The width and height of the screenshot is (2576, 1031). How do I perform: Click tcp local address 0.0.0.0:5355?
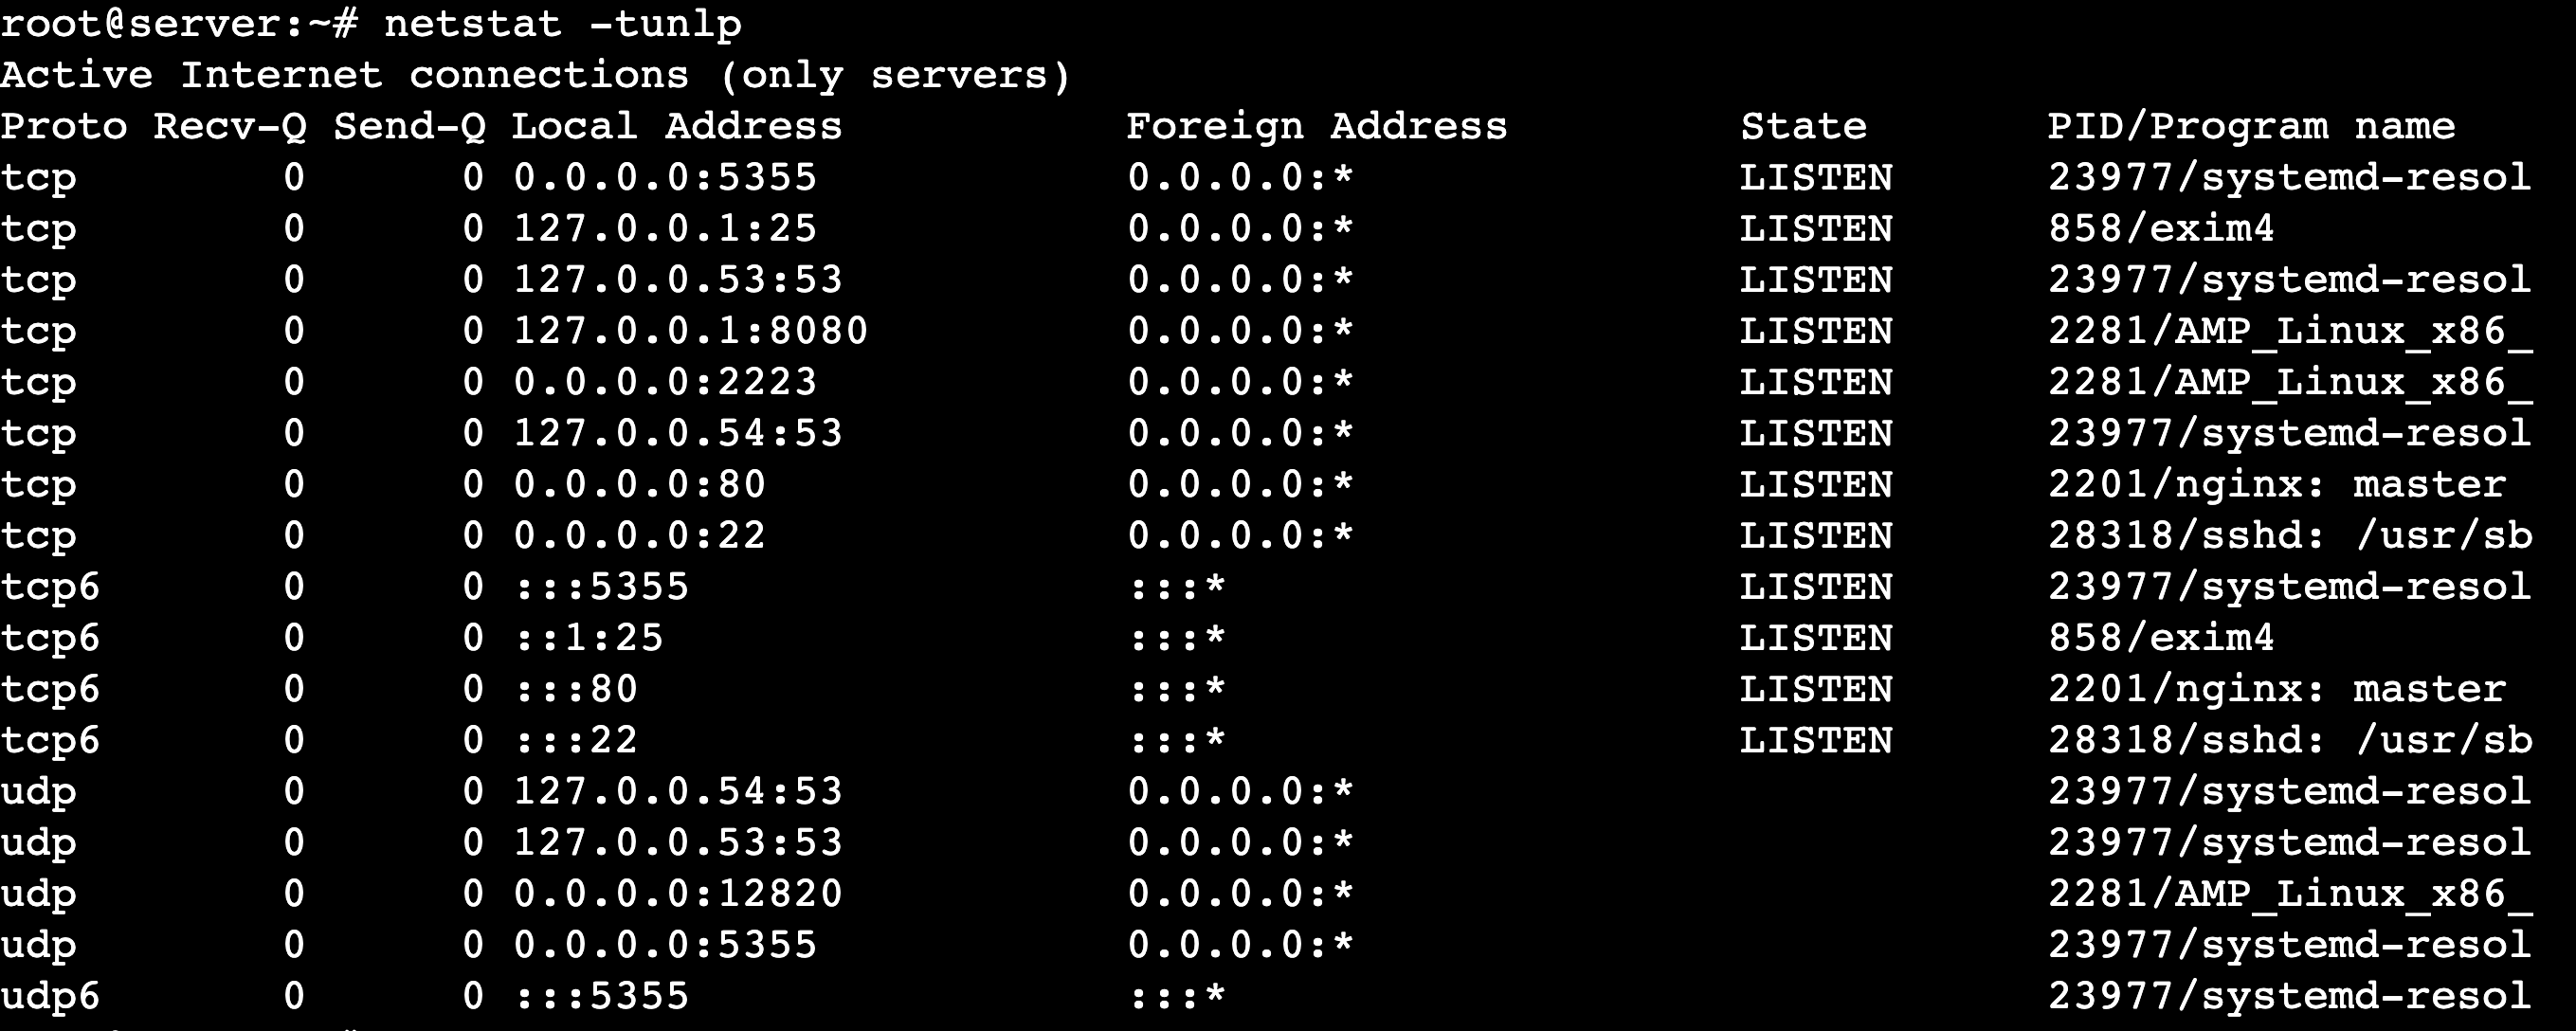665,178
